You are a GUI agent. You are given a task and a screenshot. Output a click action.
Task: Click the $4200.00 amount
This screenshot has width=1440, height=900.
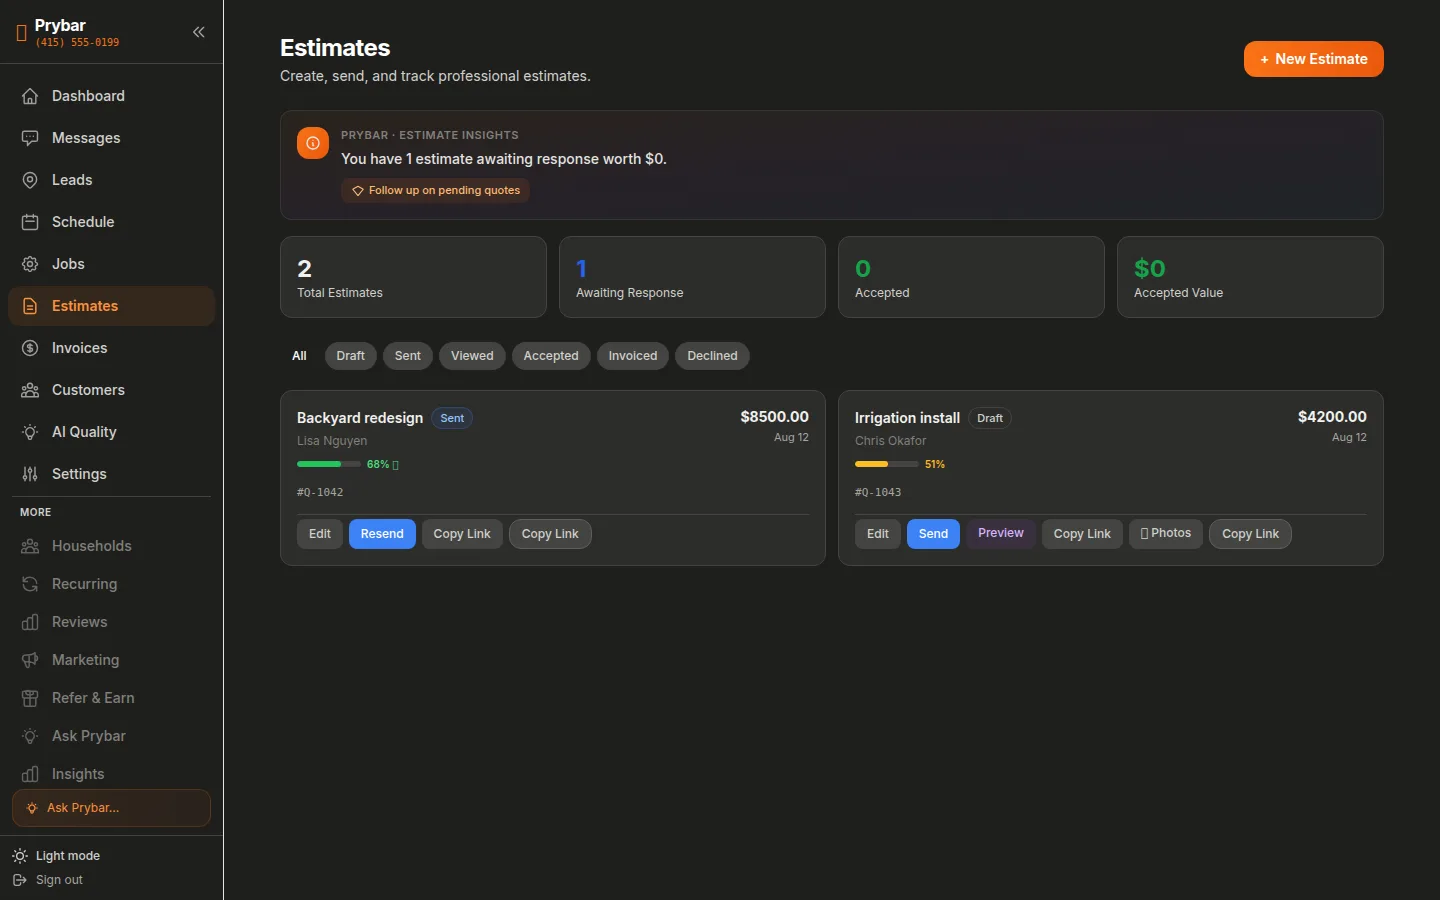click(1332, 417)
